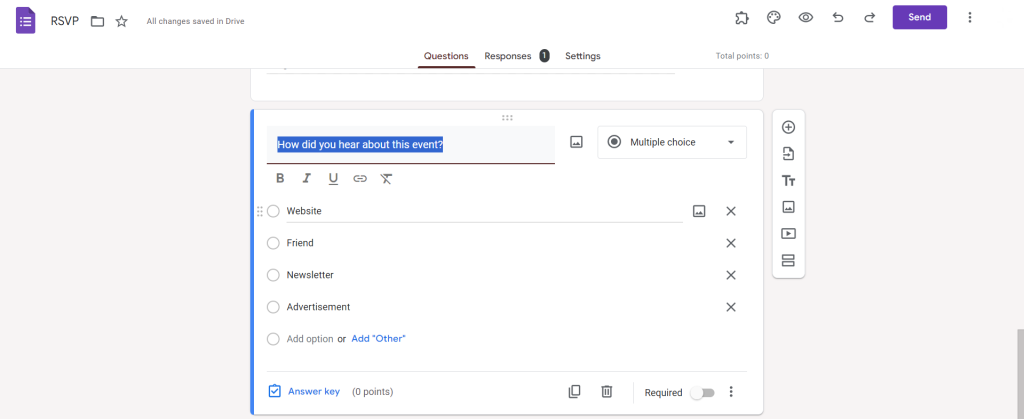The height and width of the screenshot is (419, 1024).
Task: Switch to the Settings tab
Action: tap(583, 56)
